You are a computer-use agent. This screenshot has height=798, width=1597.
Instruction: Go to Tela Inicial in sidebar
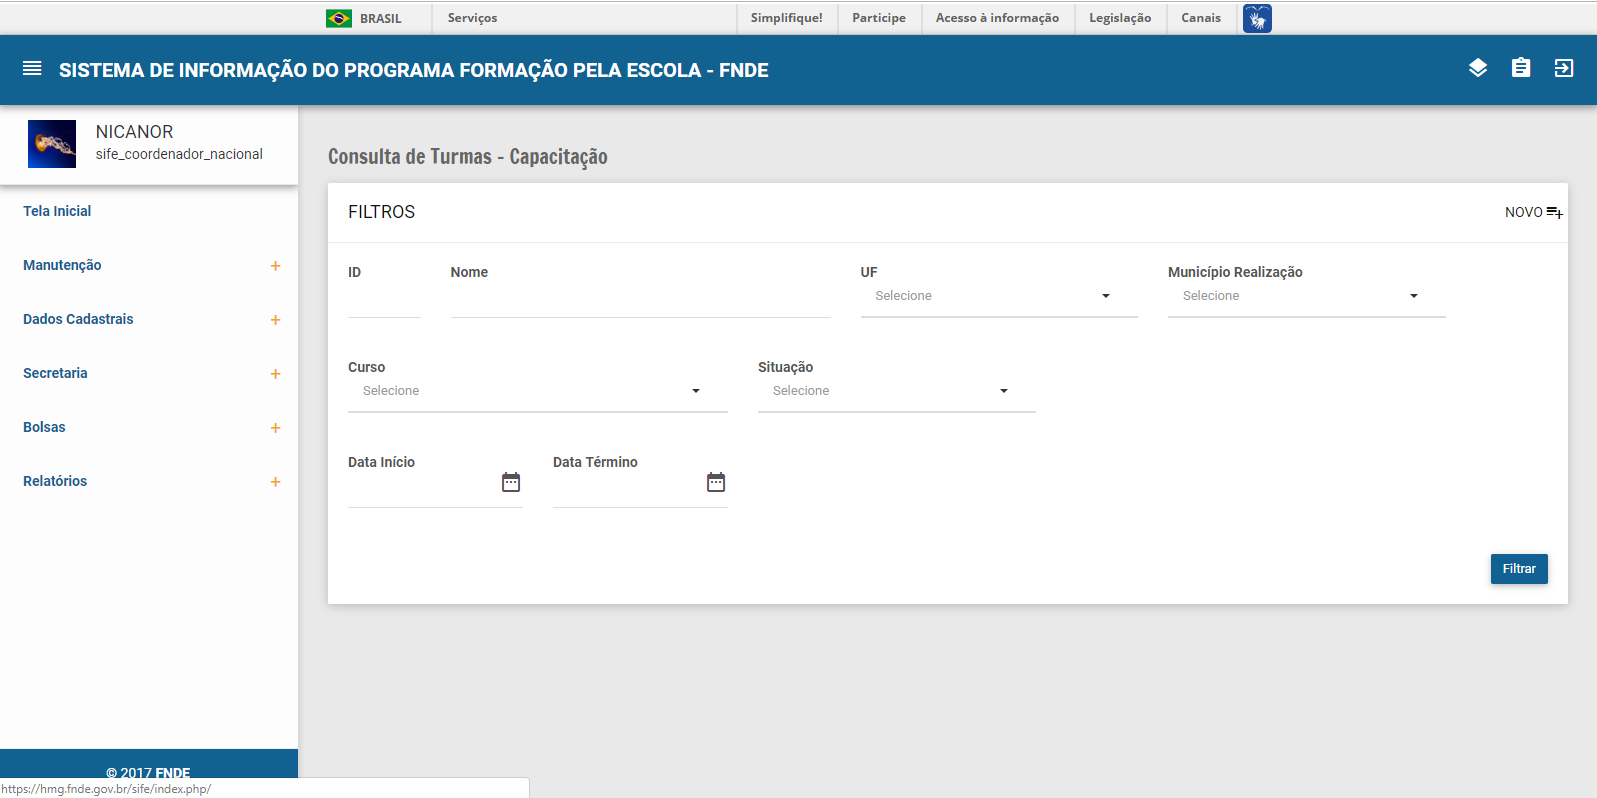pyautogui.click(x=57, y=211)
